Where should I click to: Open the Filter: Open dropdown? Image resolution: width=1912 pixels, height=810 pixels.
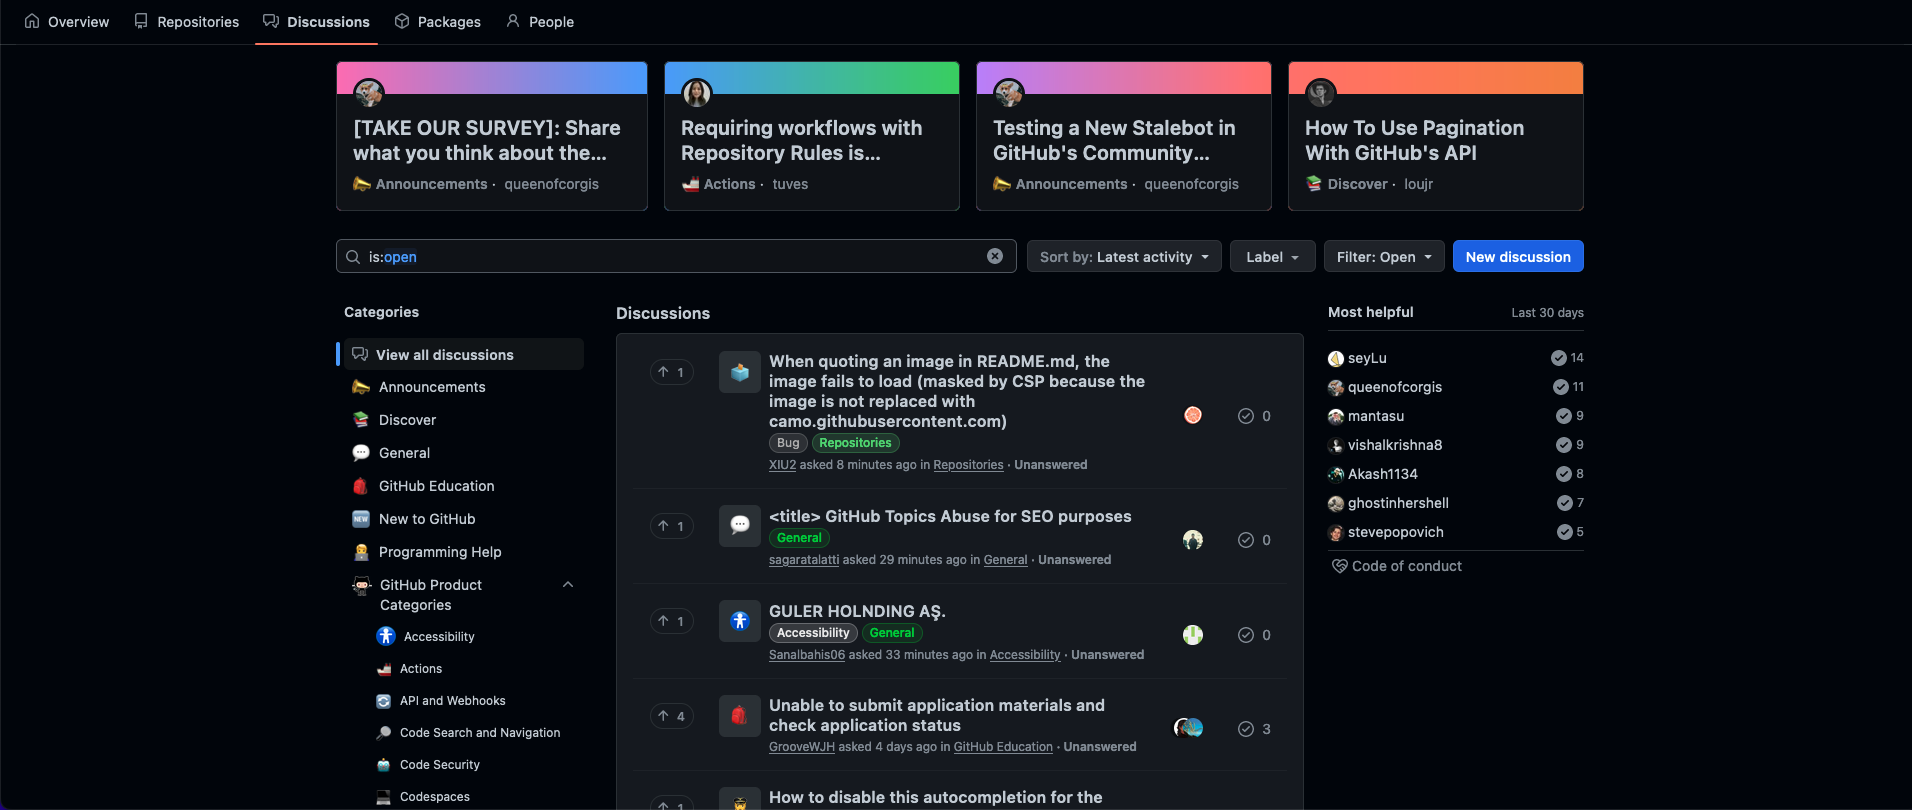[1384, 257]
